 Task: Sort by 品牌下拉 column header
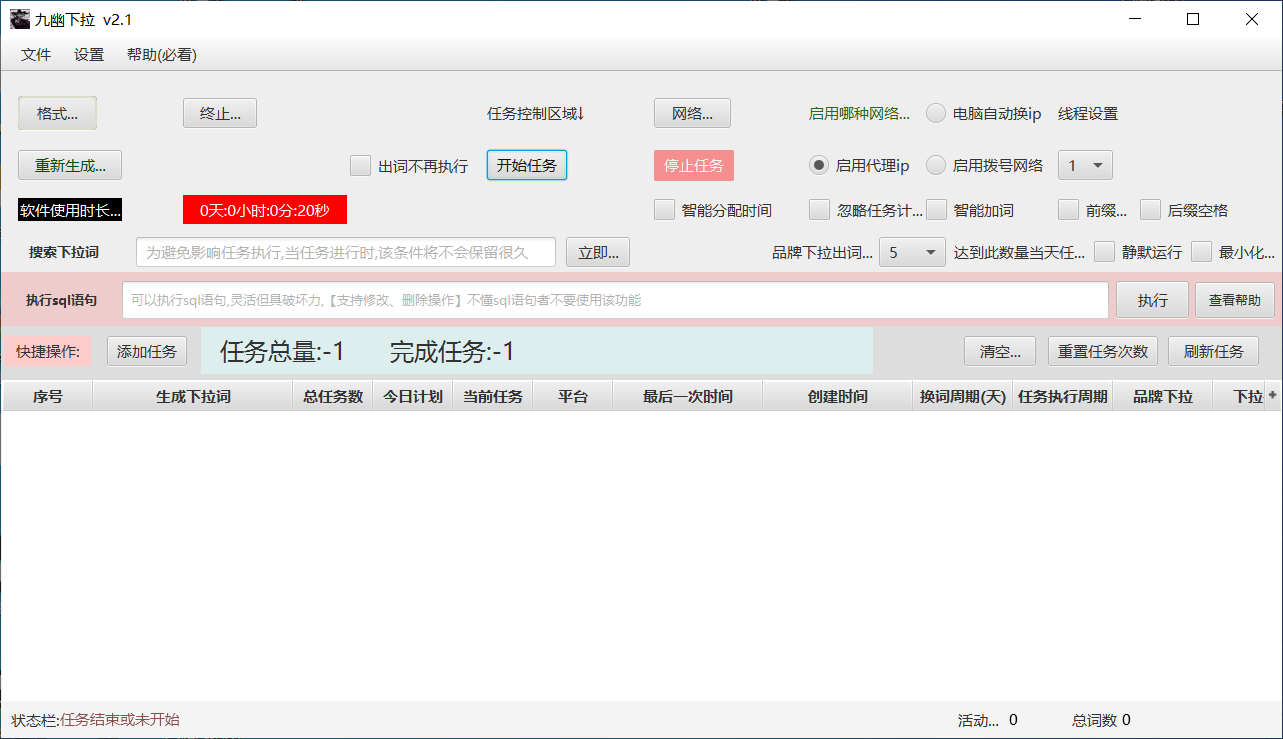click(x=1162, y=396)
